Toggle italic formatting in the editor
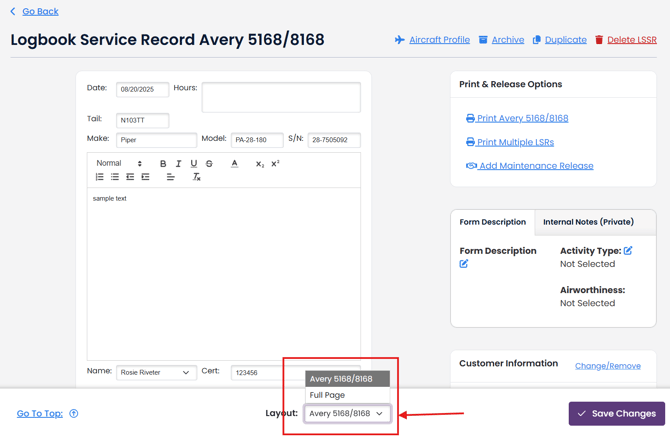Viewport: 670px width, 437px height. 178,164
